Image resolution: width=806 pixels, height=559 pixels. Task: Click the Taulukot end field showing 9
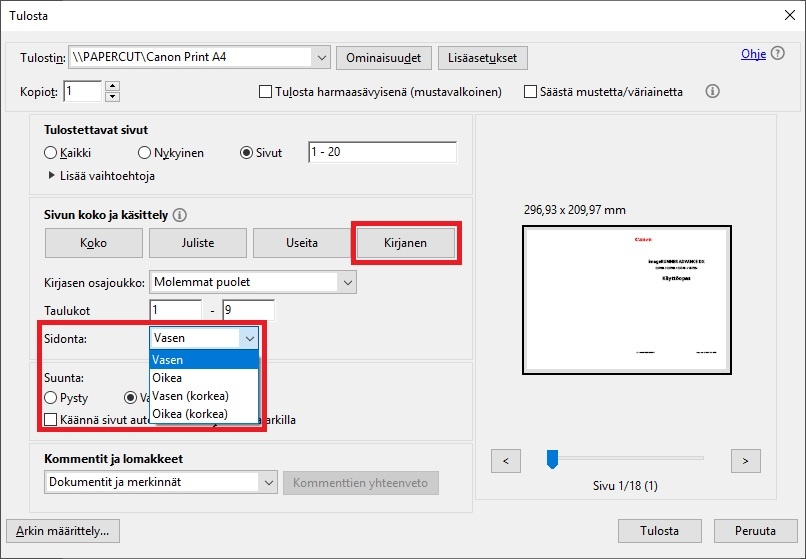249,310
